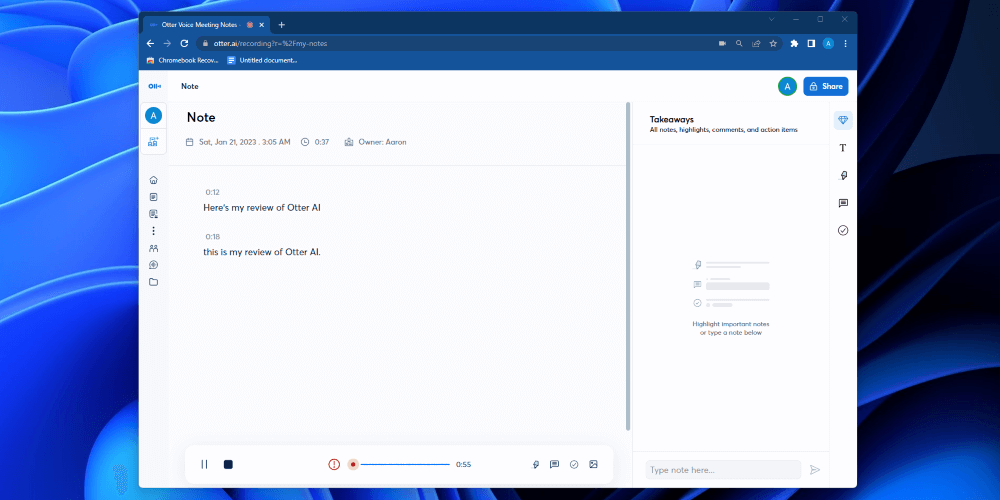Open the people groups icon in sidebar
The width and height of the screenshot is (1000, 500).
153,248
